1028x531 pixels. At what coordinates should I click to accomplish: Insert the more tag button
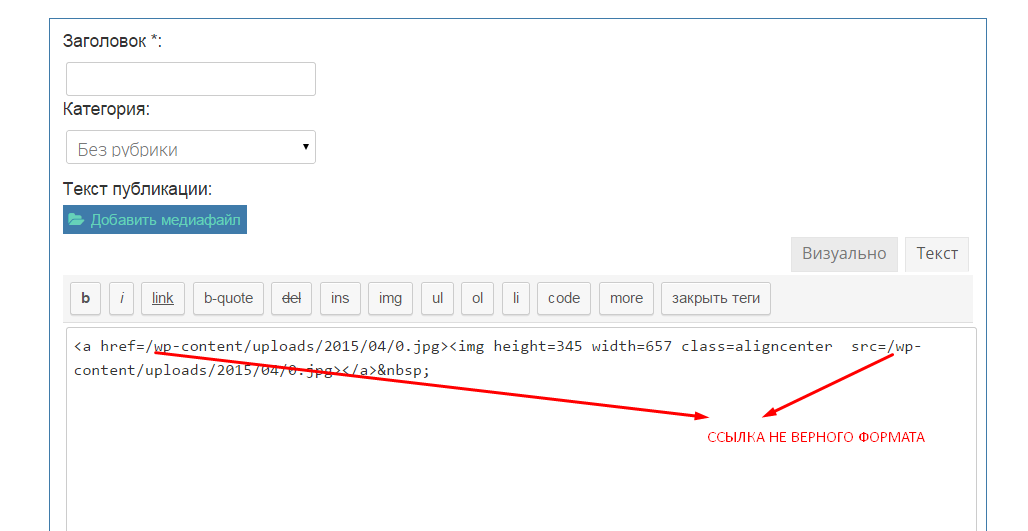(626, 298)
